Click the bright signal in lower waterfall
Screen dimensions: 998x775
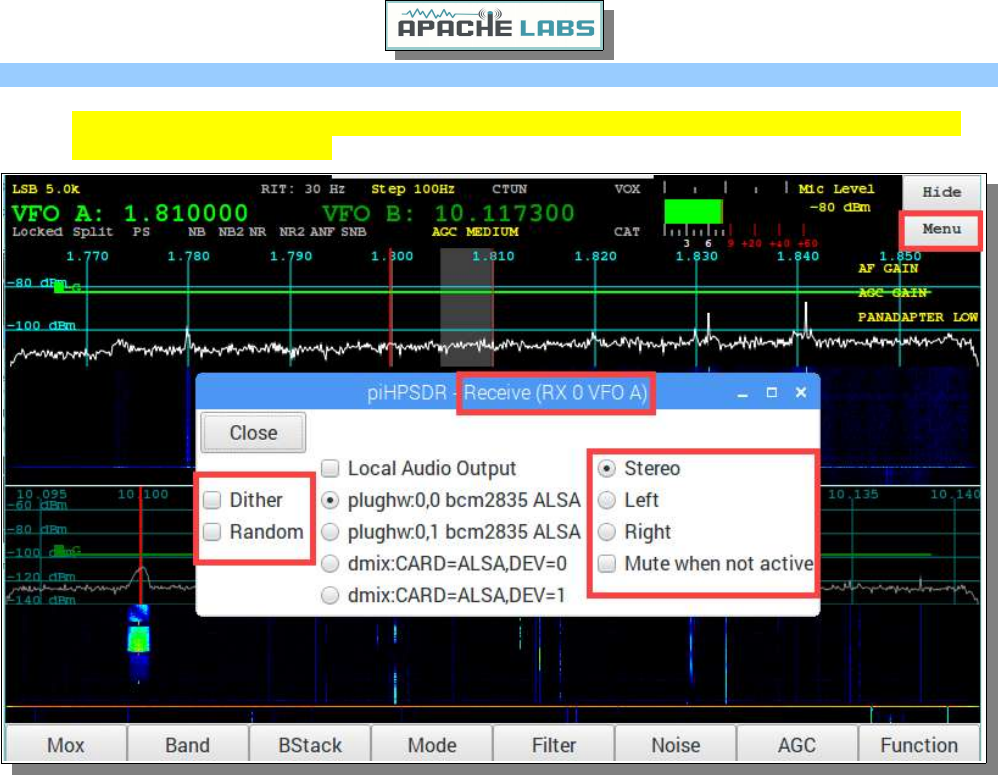pos(139,638)
